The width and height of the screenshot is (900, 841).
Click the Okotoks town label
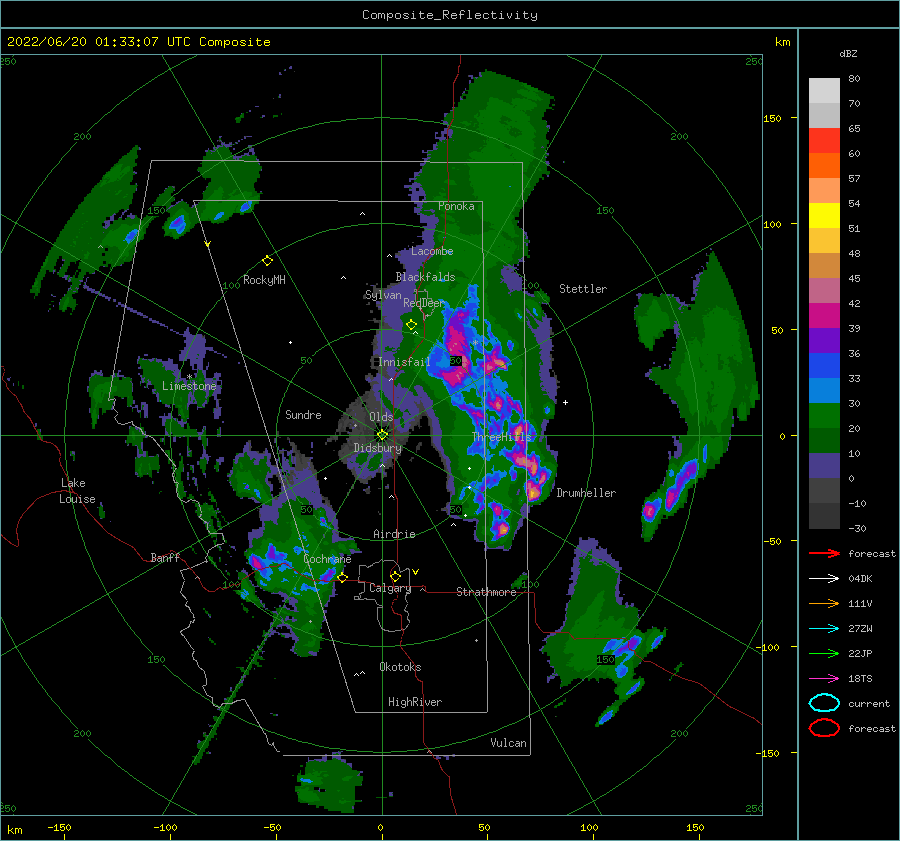[x=400, y=667]
